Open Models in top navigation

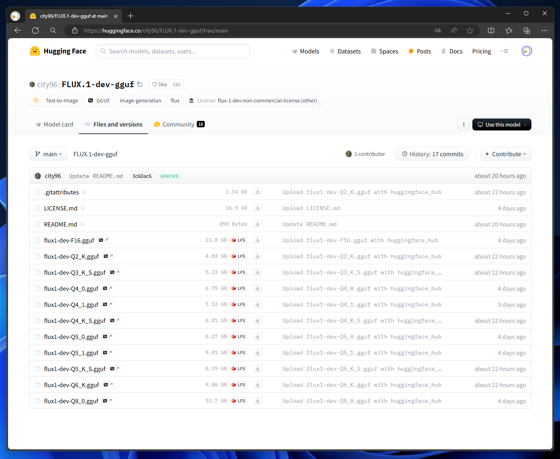(x=306, y=51)
